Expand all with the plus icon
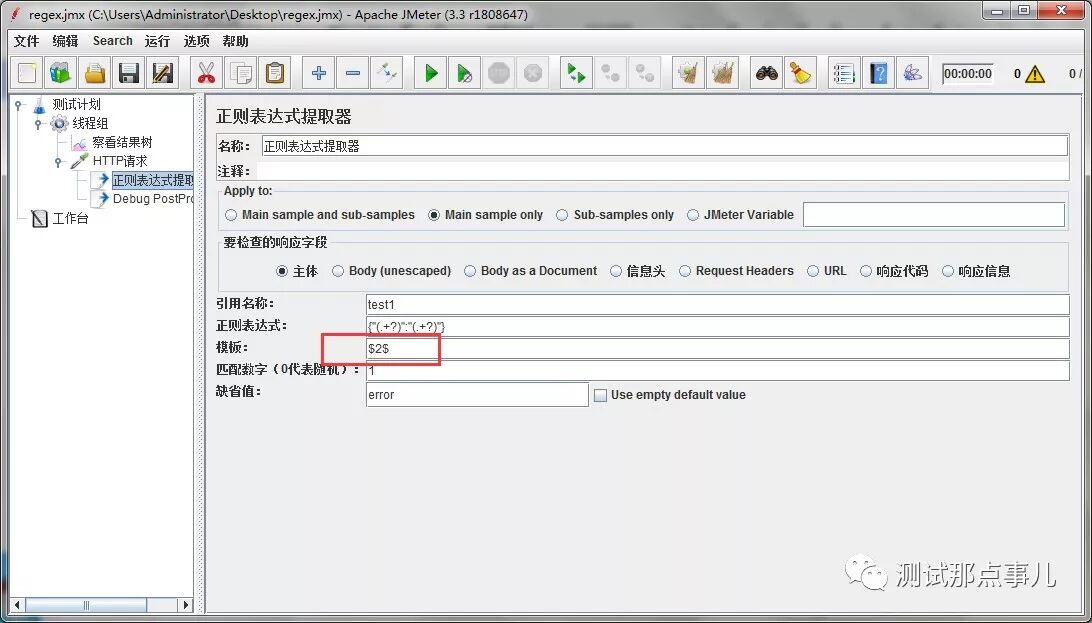Screen dimensions: 1092x623 pos(319,73)
